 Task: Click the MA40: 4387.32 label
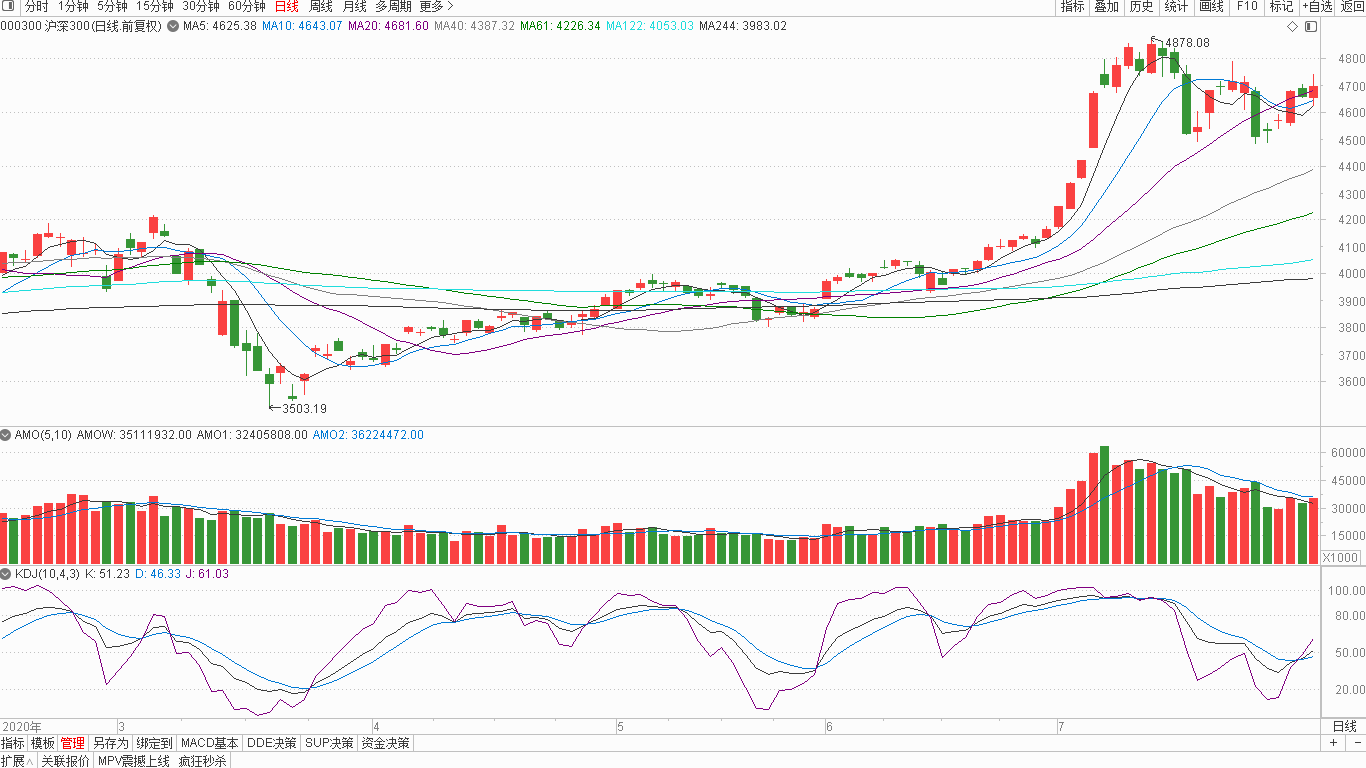tap(475, 26)
